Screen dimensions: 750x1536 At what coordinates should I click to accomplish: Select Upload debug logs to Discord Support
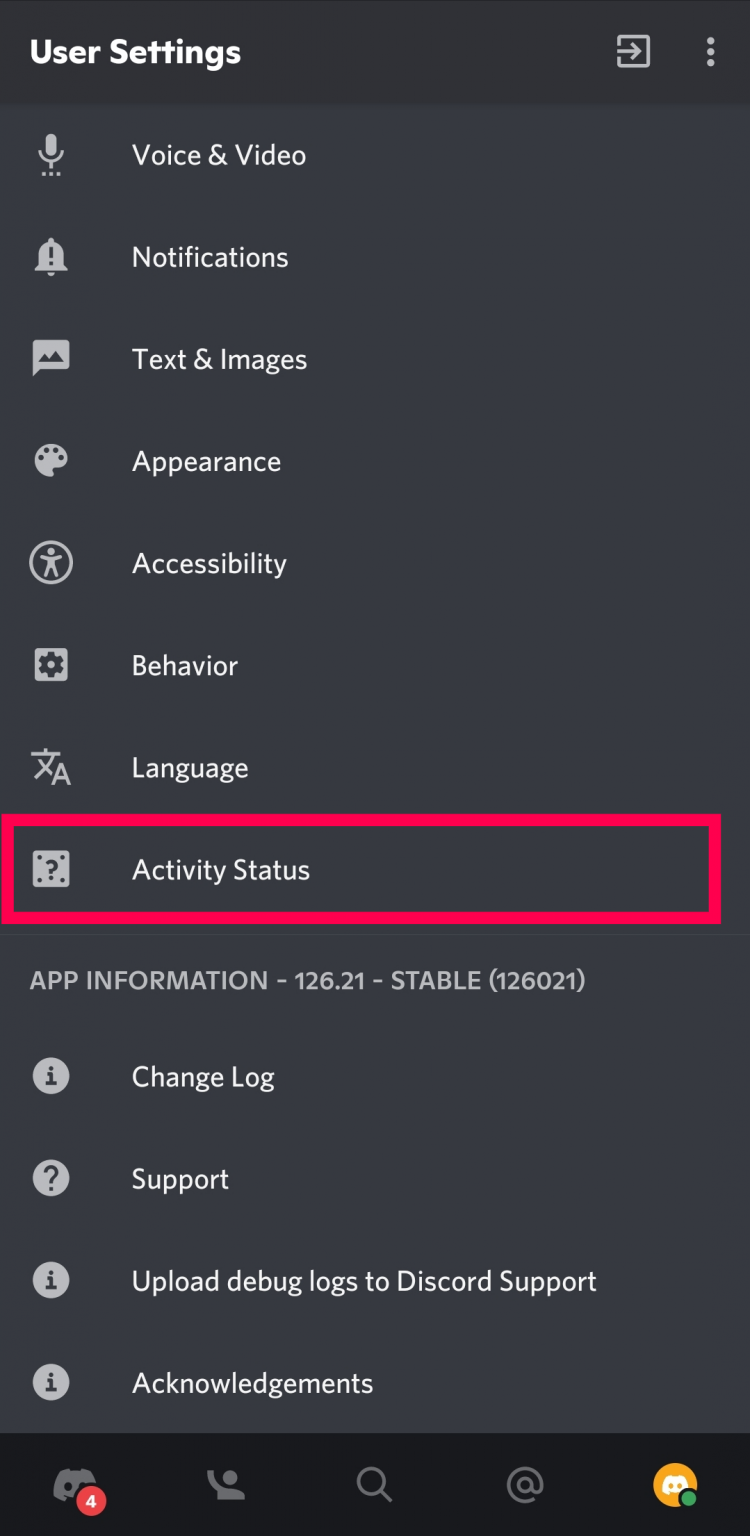364,1280
